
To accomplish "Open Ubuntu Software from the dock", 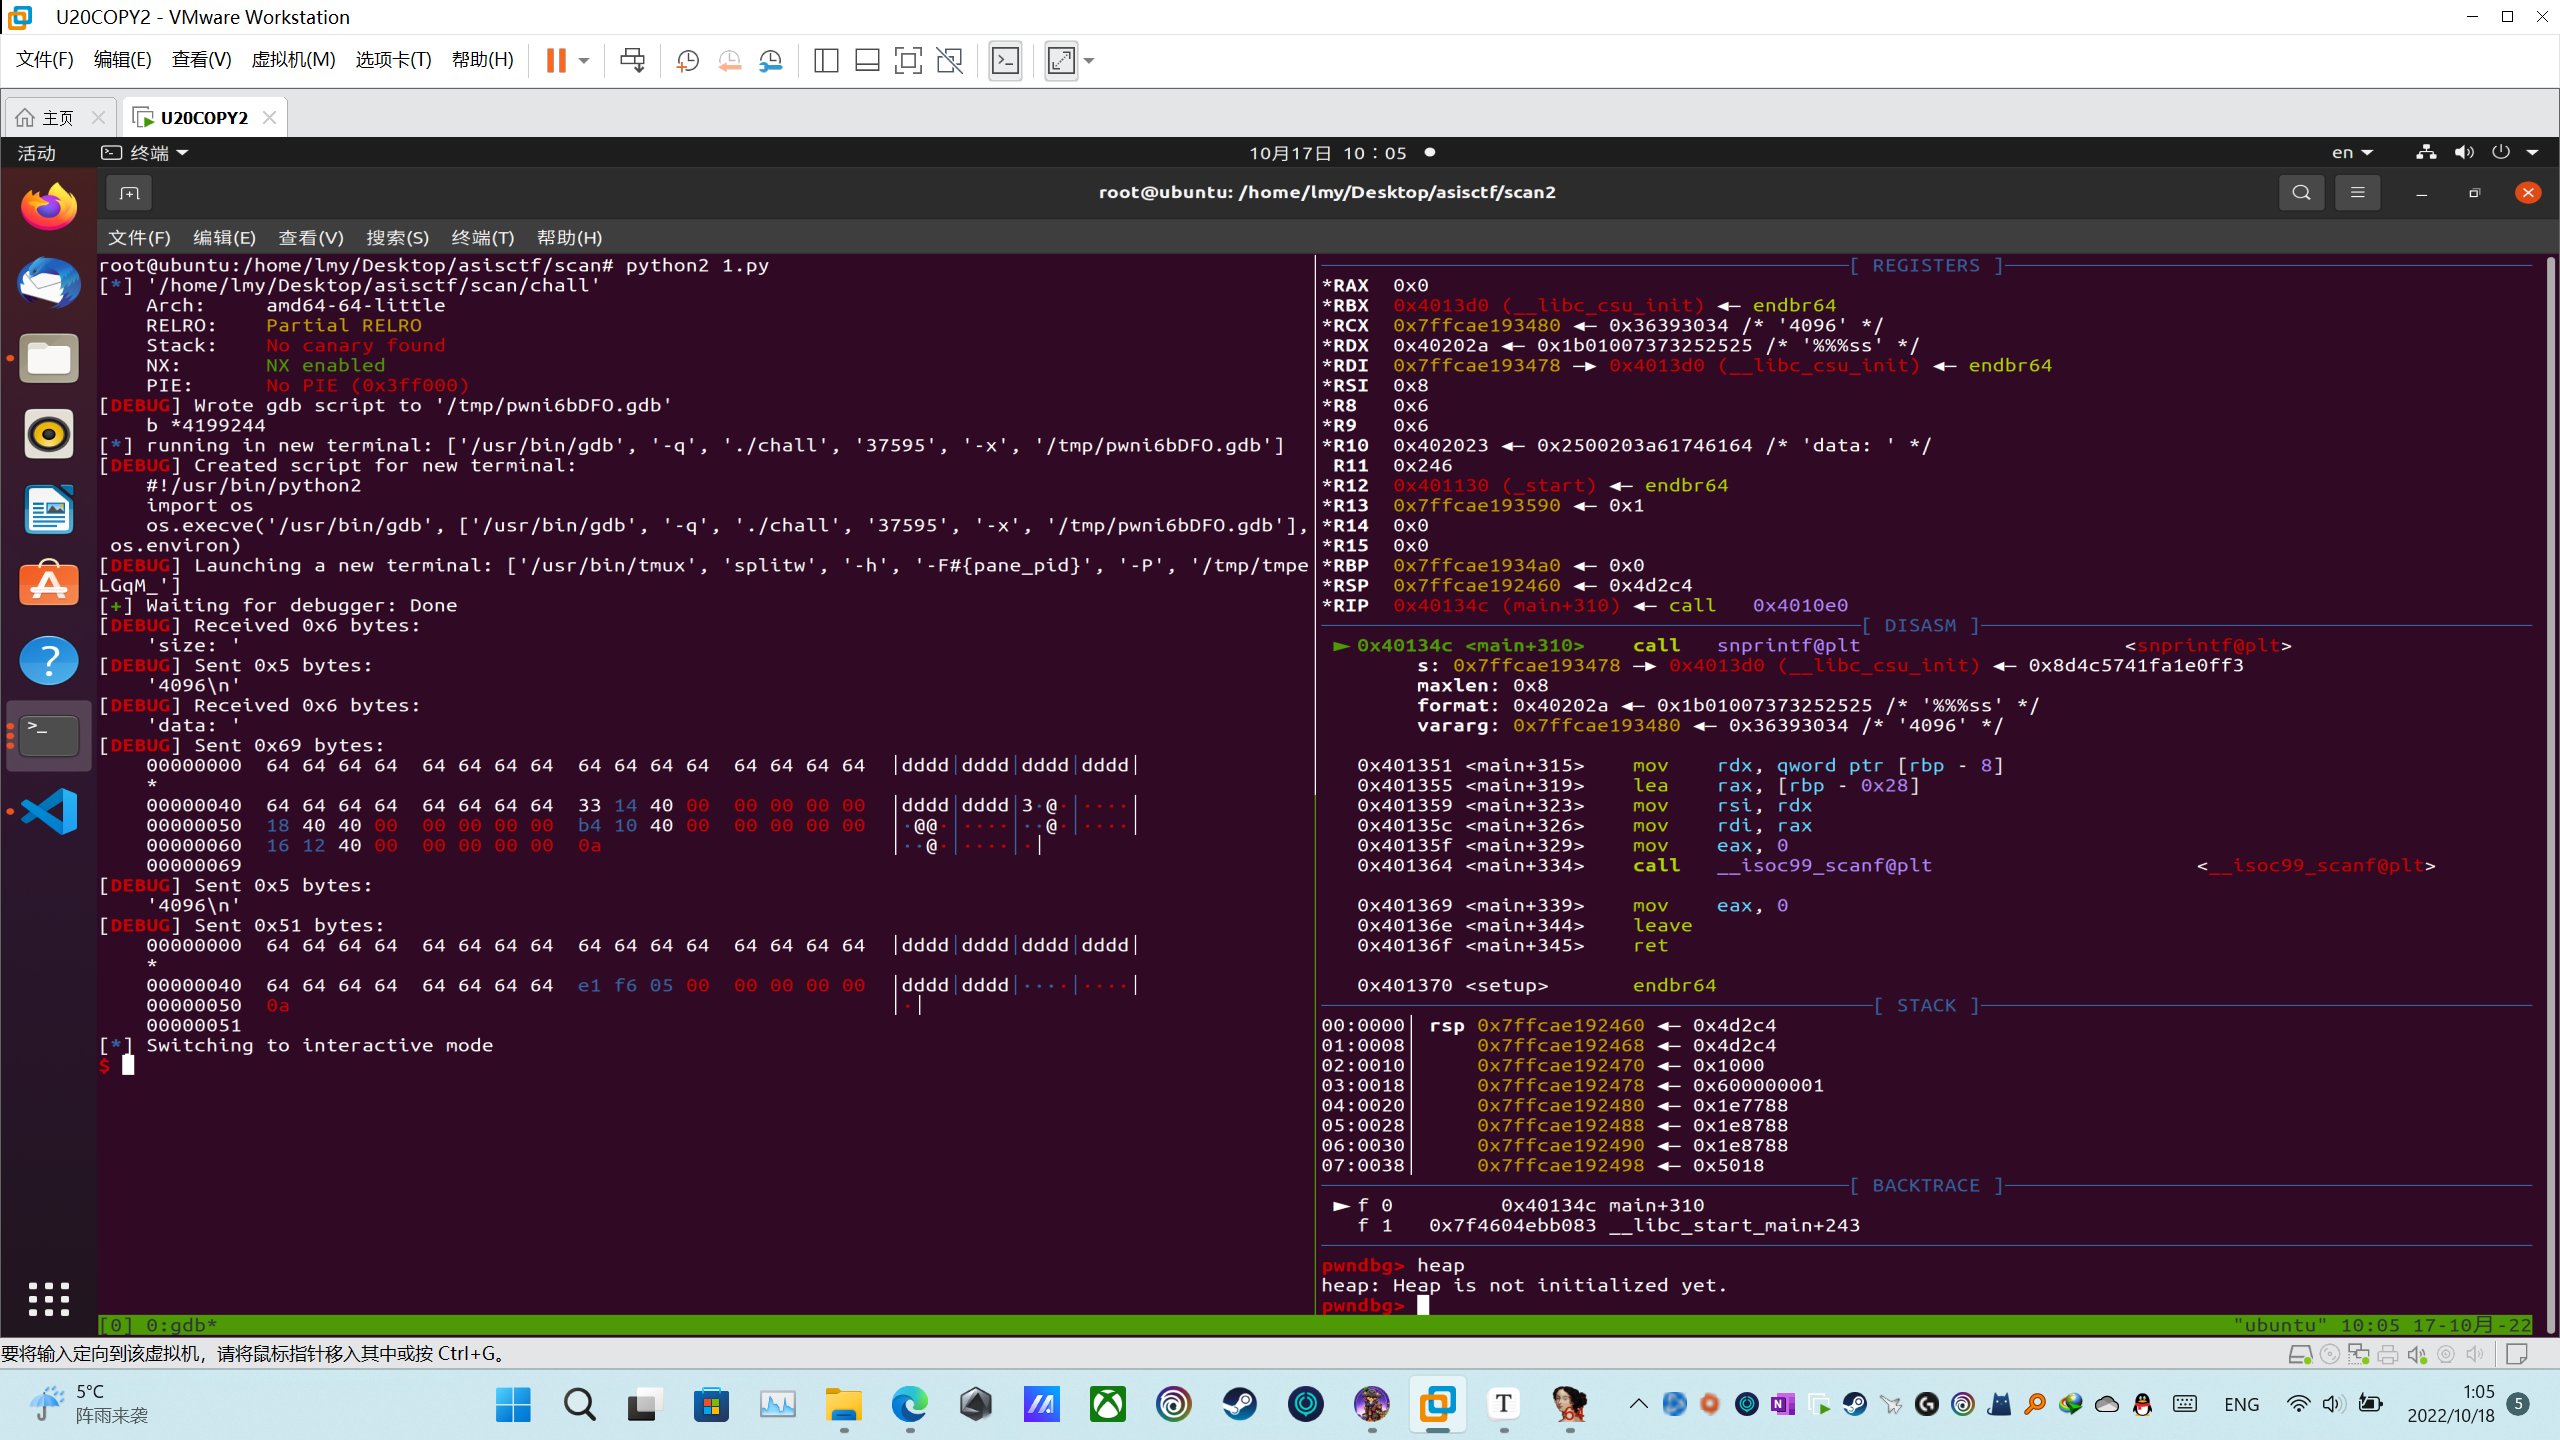I will pos(48,585).
